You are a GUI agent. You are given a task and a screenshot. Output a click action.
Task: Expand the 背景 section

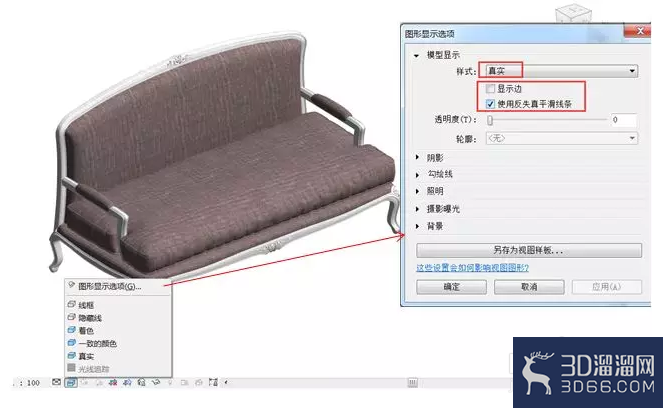tap(417, 226)
